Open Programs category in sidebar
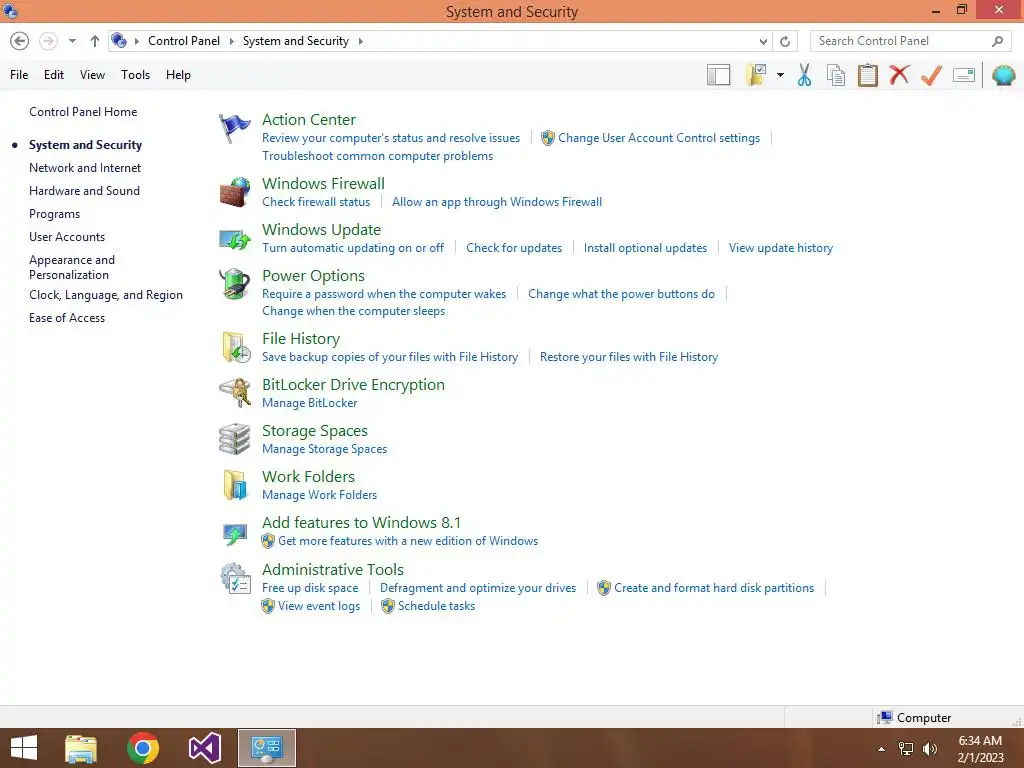The image size is (1024, 768). point(54,214)
